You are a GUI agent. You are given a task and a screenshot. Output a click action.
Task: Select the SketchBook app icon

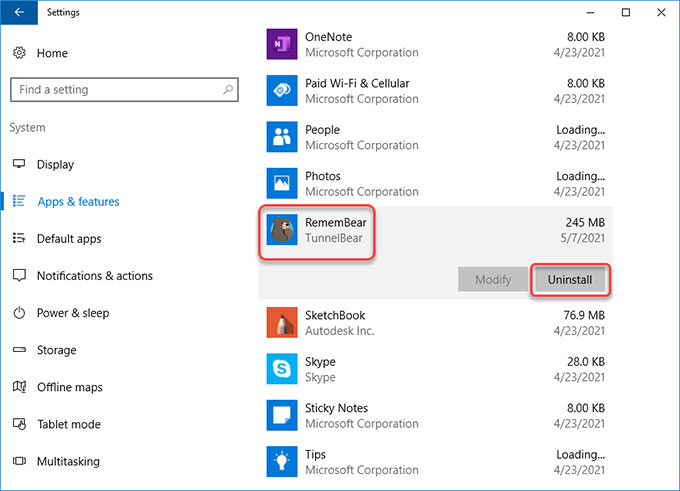(x=282, y=322)
